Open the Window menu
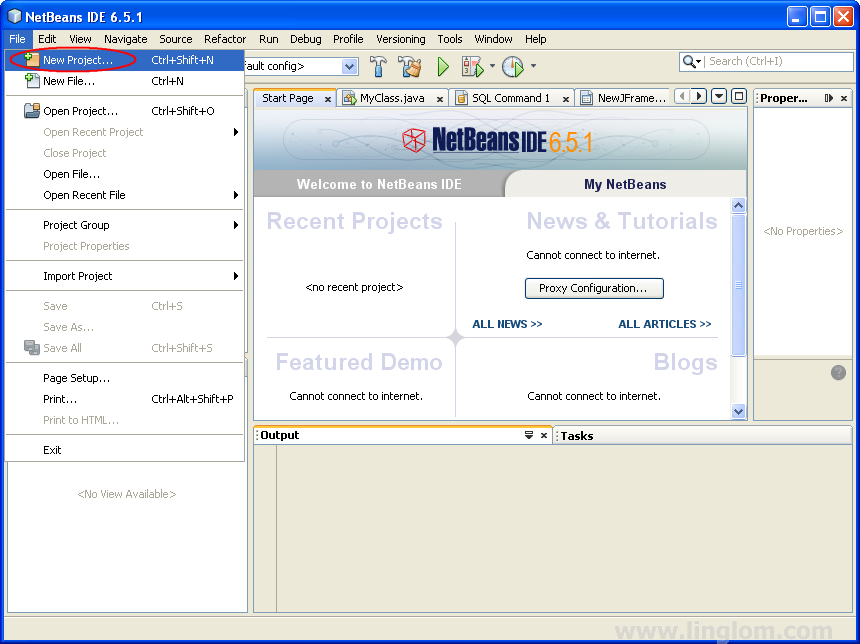The height and width of the screenshot is (644, 860). [x=493, y=39]
